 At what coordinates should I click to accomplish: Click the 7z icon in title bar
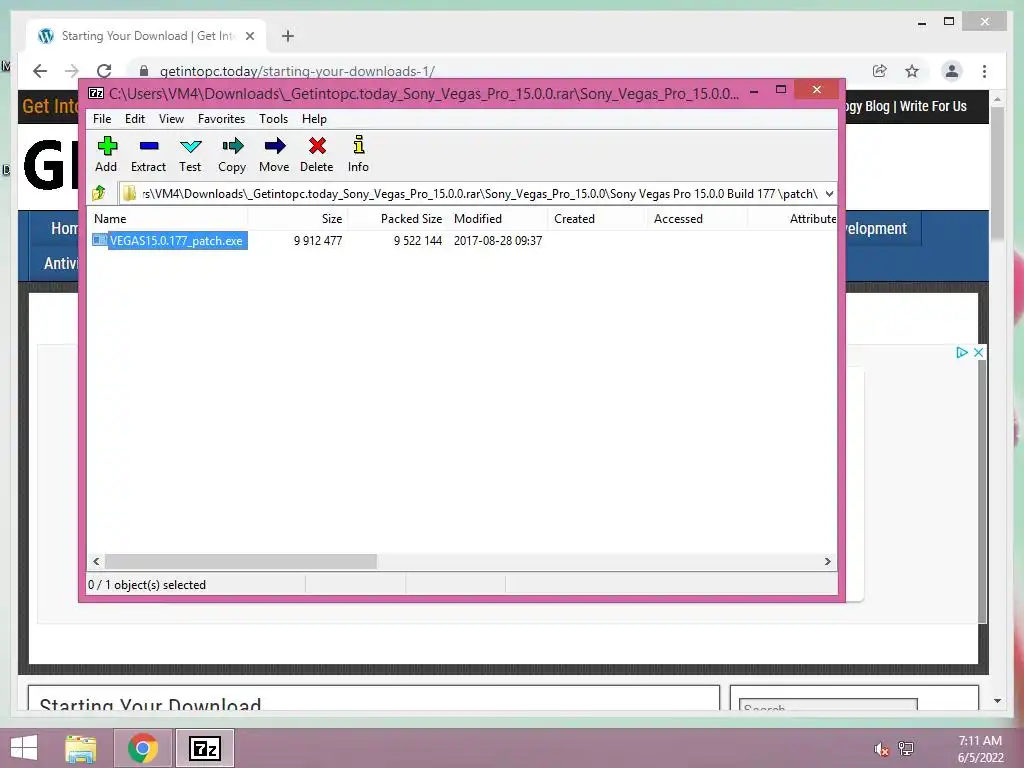point(96,93)
